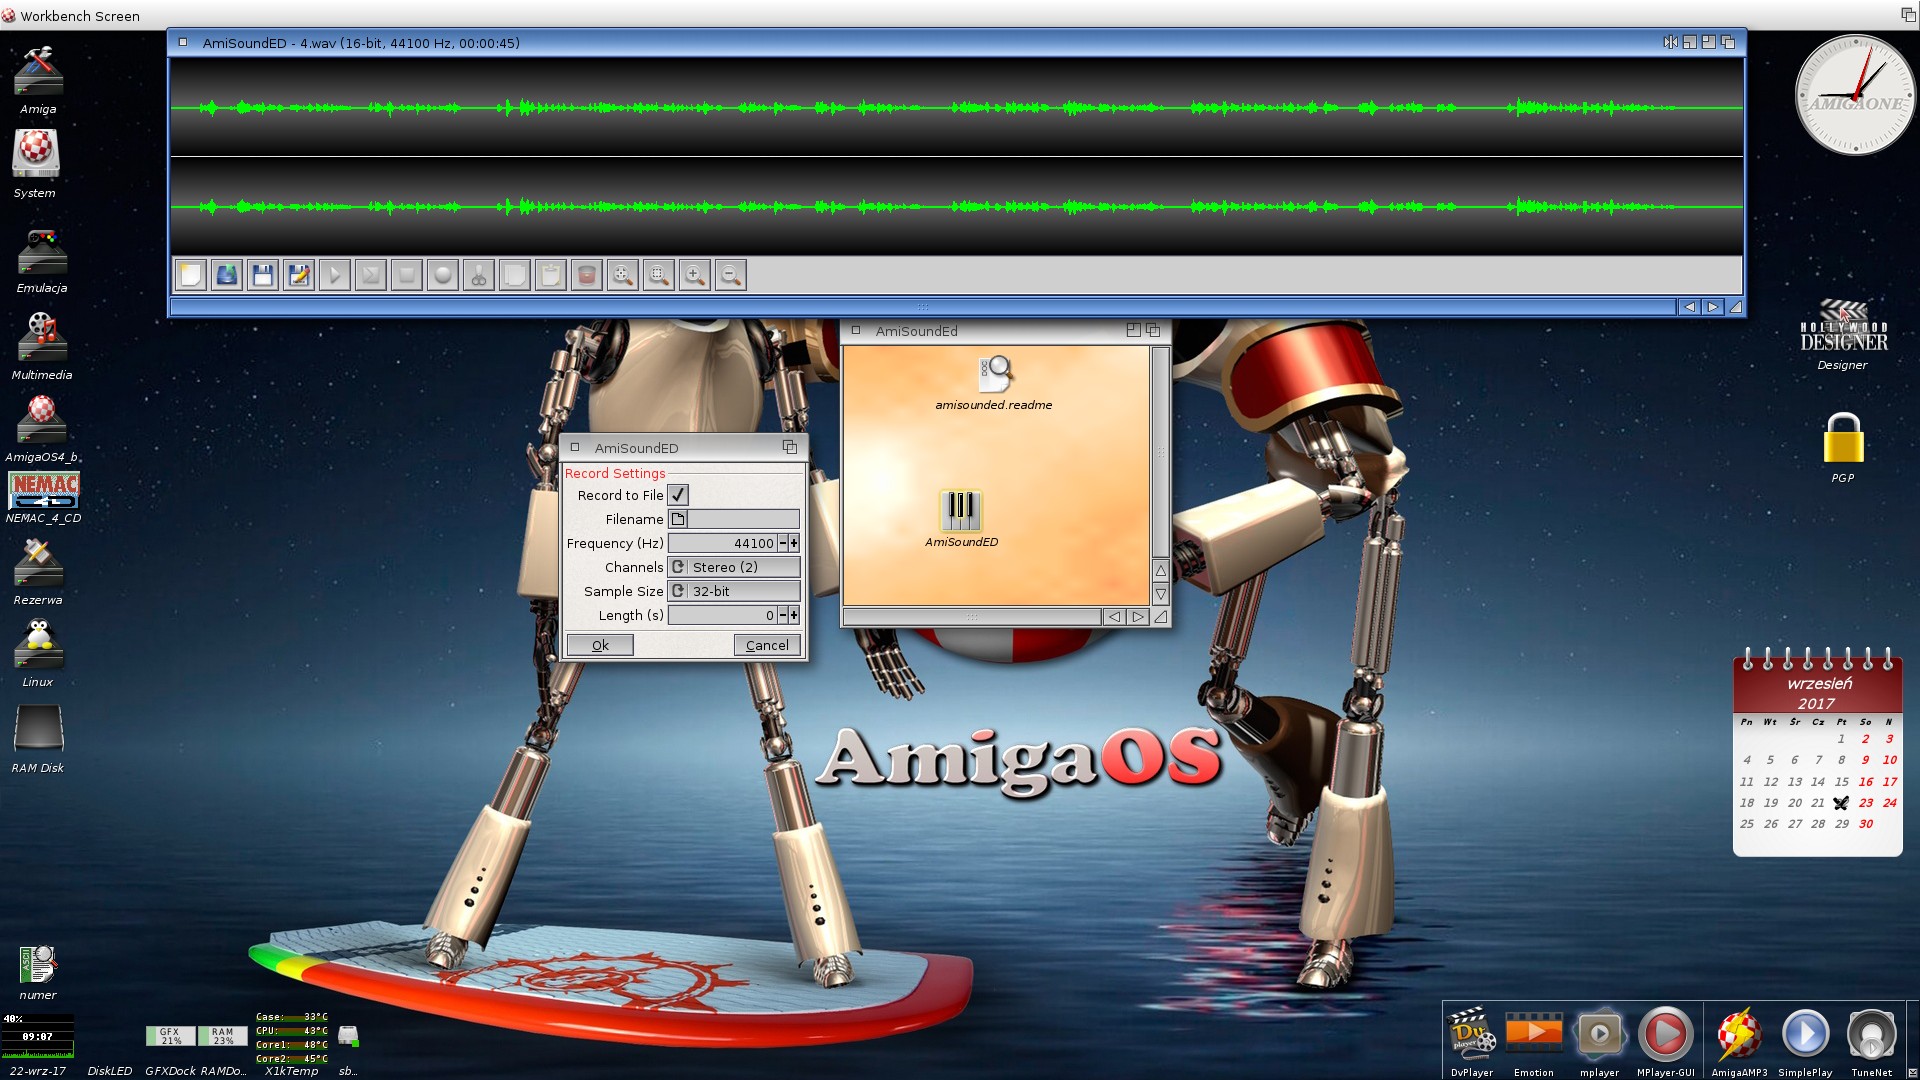Viewport: 1920px width, 1080px height.
Task: Click the waveform window scroll-left arrow
Action: point(1689,307)
